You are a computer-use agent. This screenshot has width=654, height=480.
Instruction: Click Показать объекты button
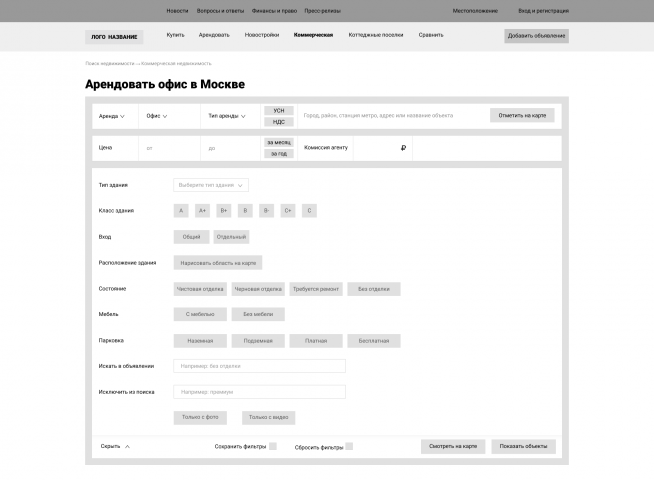coord(523,446)
